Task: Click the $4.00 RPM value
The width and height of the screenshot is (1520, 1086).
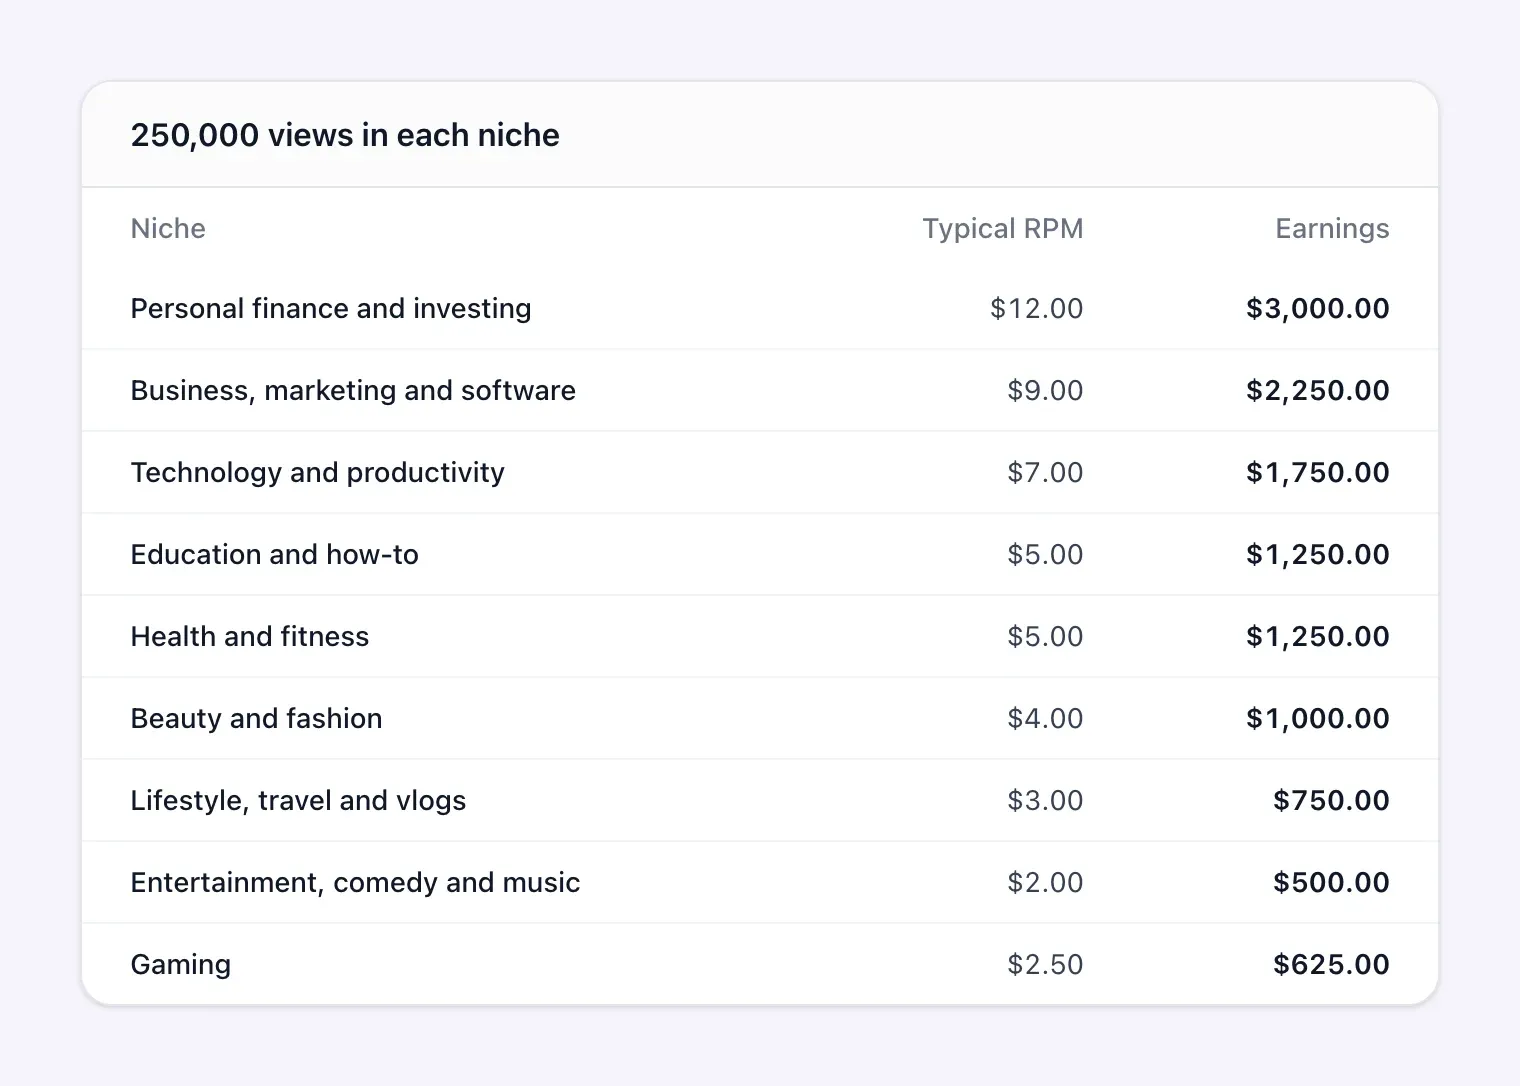Action: [1045, 718]
